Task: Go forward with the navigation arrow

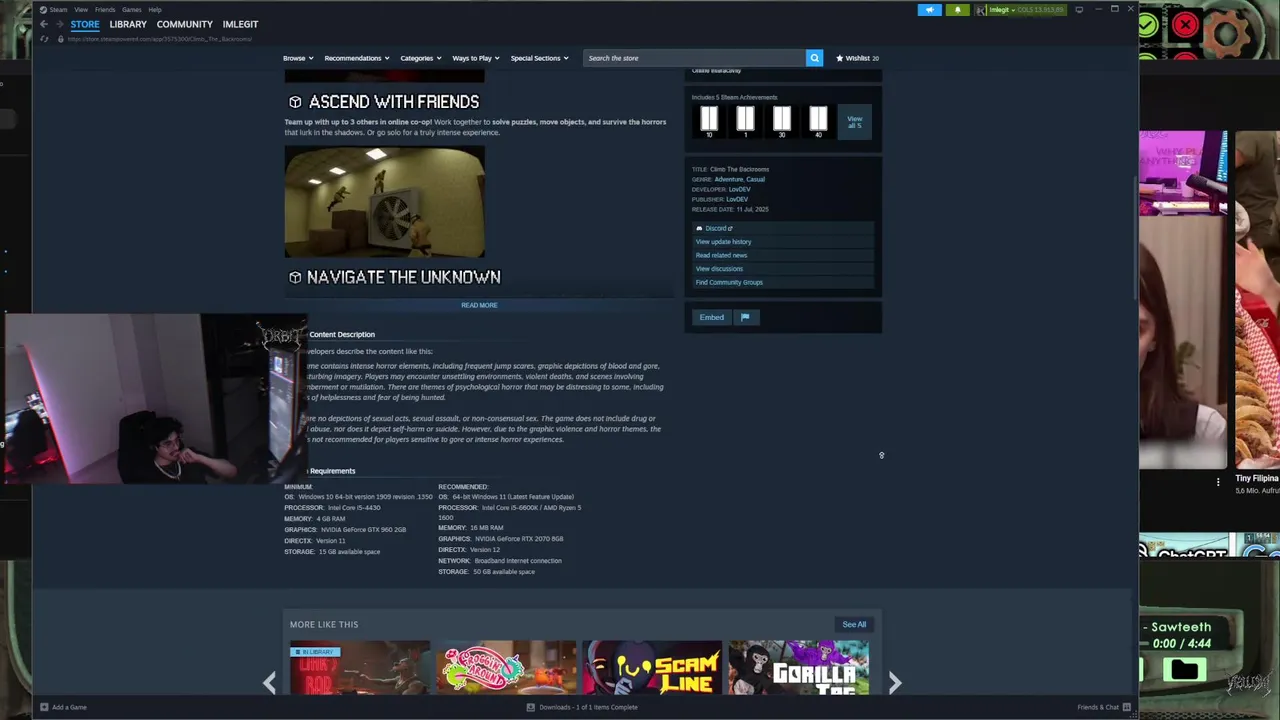Action: coord(59,24)
